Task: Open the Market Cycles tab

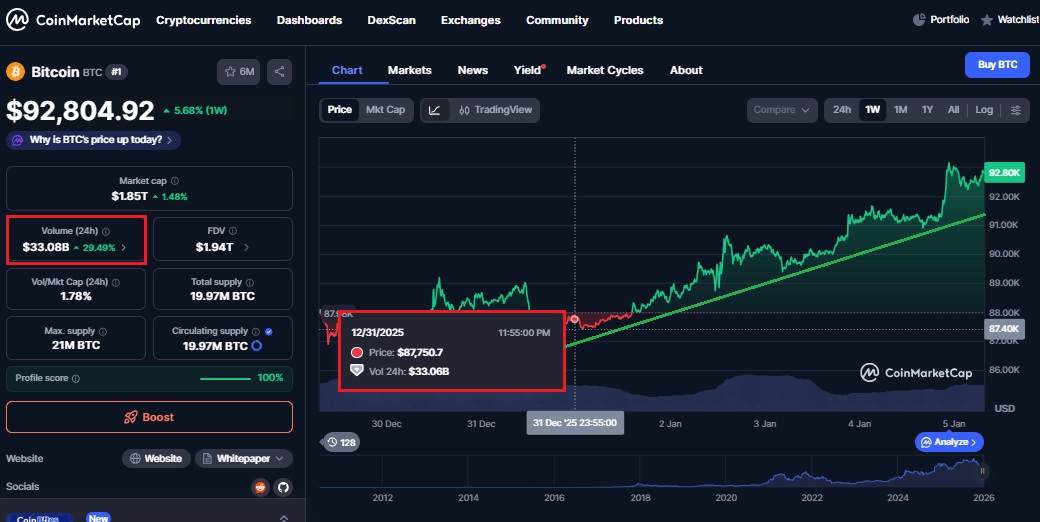Action: tap(604, 70)
